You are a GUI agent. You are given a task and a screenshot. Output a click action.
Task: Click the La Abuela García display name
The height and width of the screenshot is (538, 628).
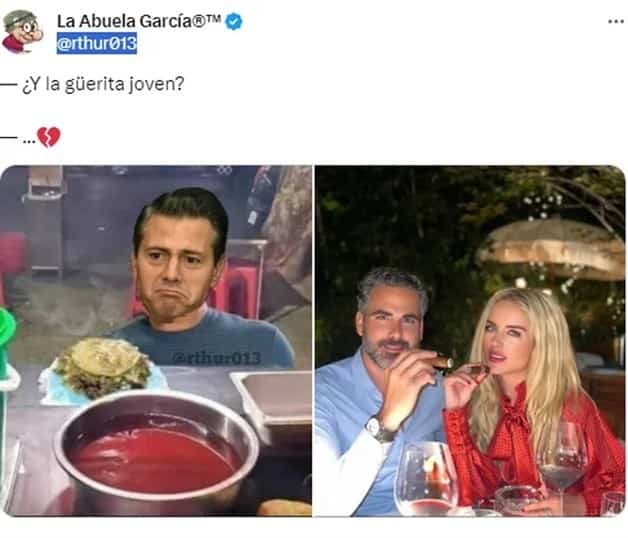click(x=139, y=21)
